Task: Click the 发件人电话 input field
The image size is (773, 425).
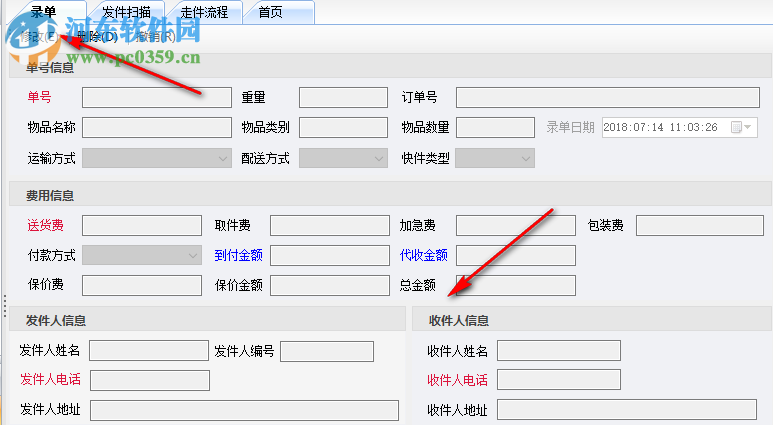Action: click(x=150, y=381)
